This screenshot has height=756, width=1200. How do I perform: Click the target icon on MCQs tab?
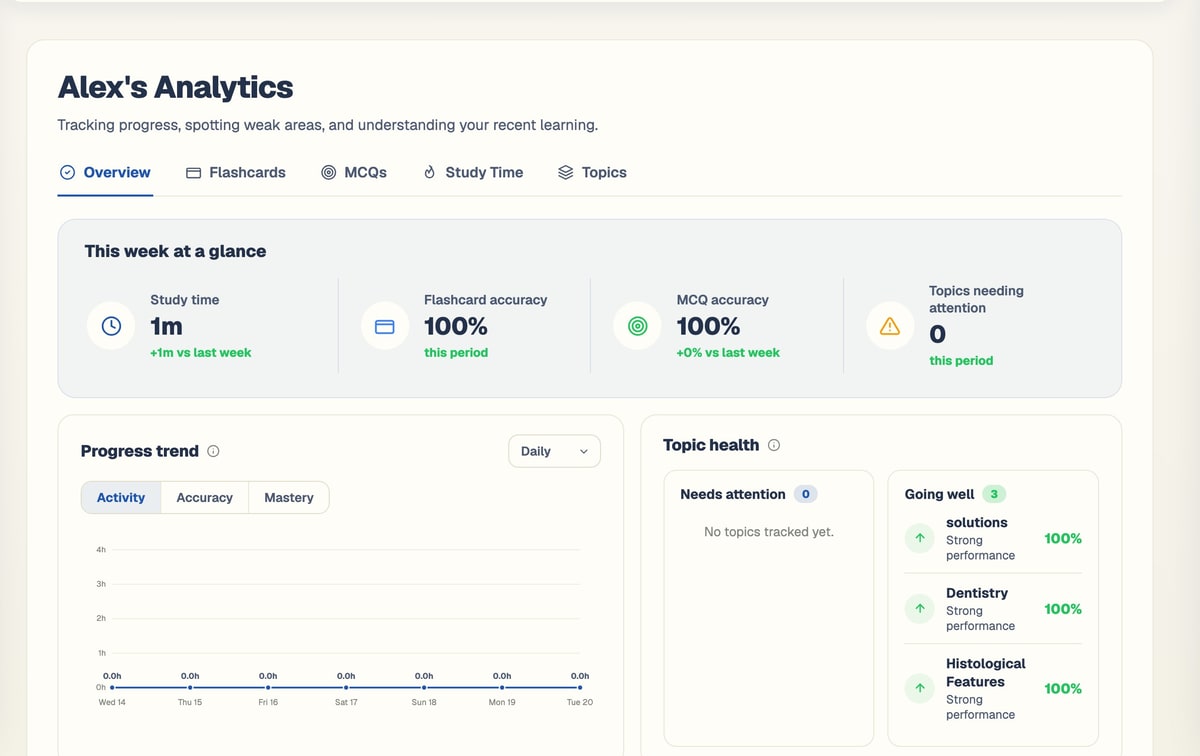(x=328, y=172)
